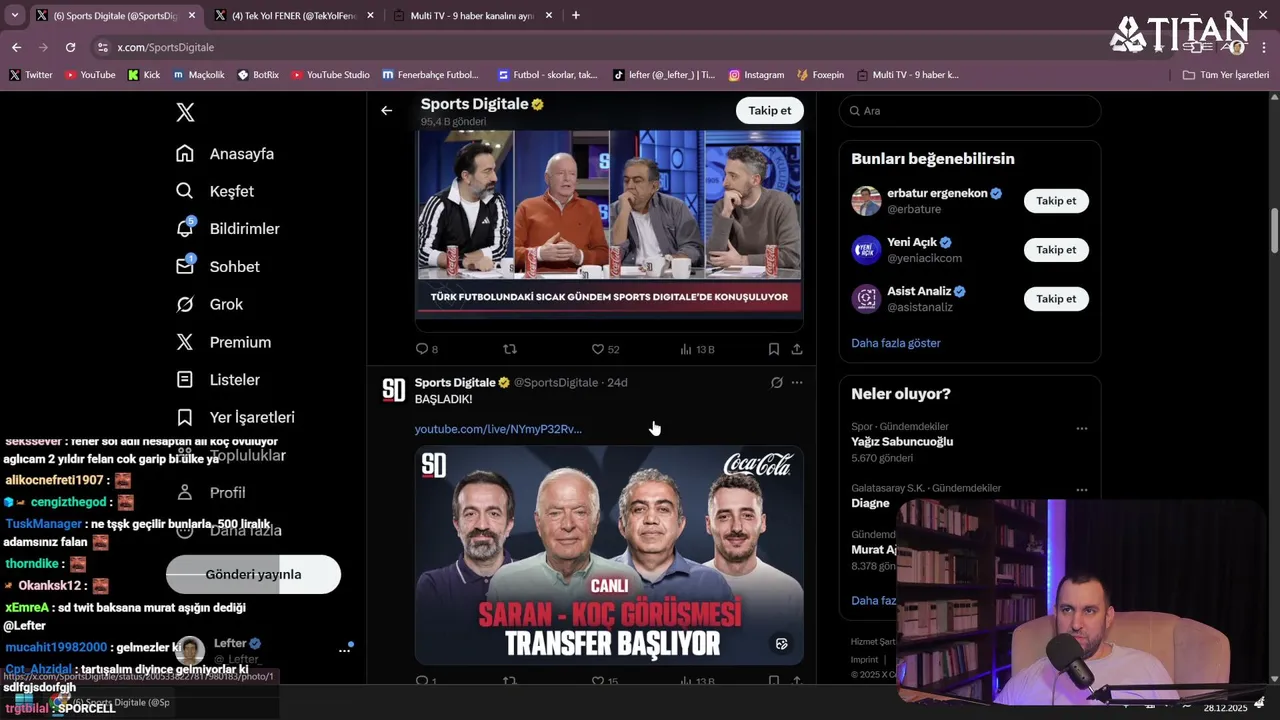Open the panel discussion video thumbnail
This screenshot has height=720, width=1280.
coord(609,226)
